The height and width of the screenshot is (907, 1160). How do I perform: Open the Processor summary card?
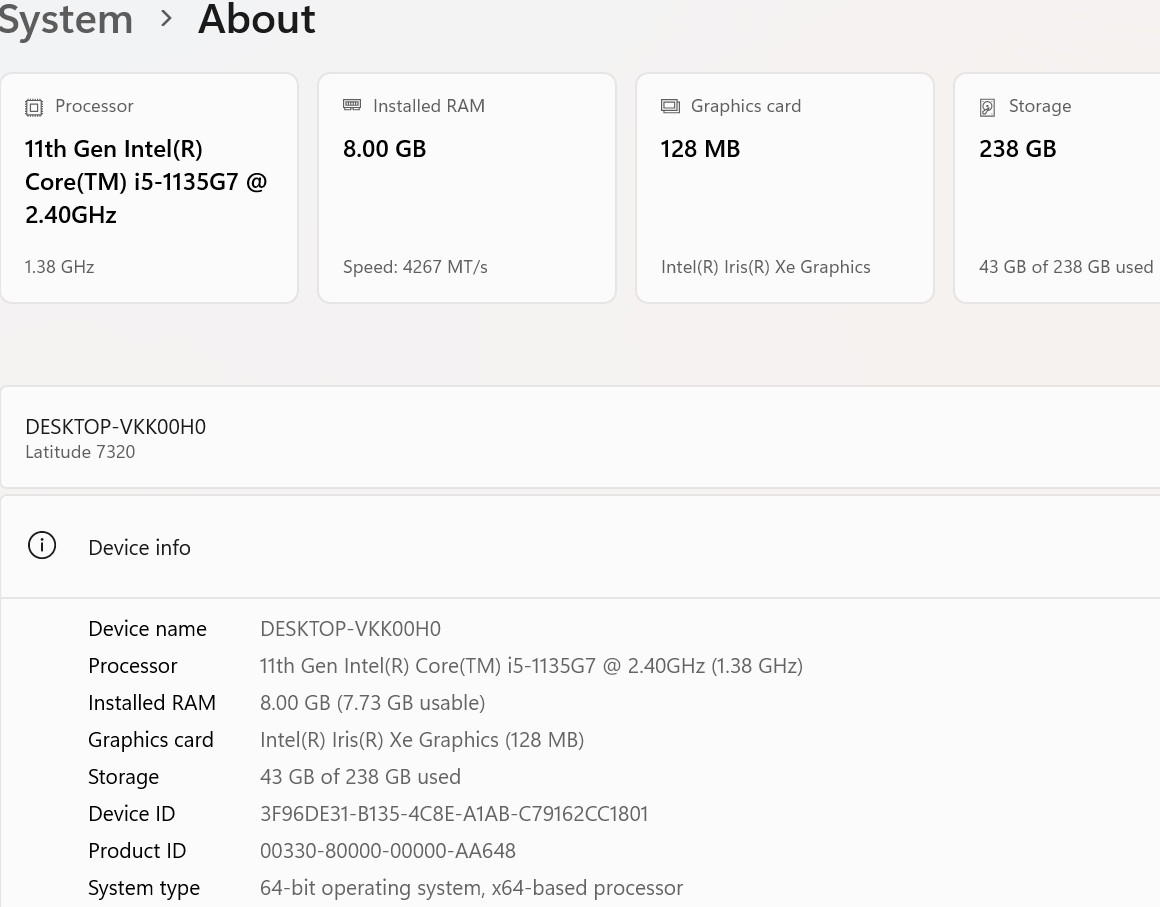(x=149, y=188)
